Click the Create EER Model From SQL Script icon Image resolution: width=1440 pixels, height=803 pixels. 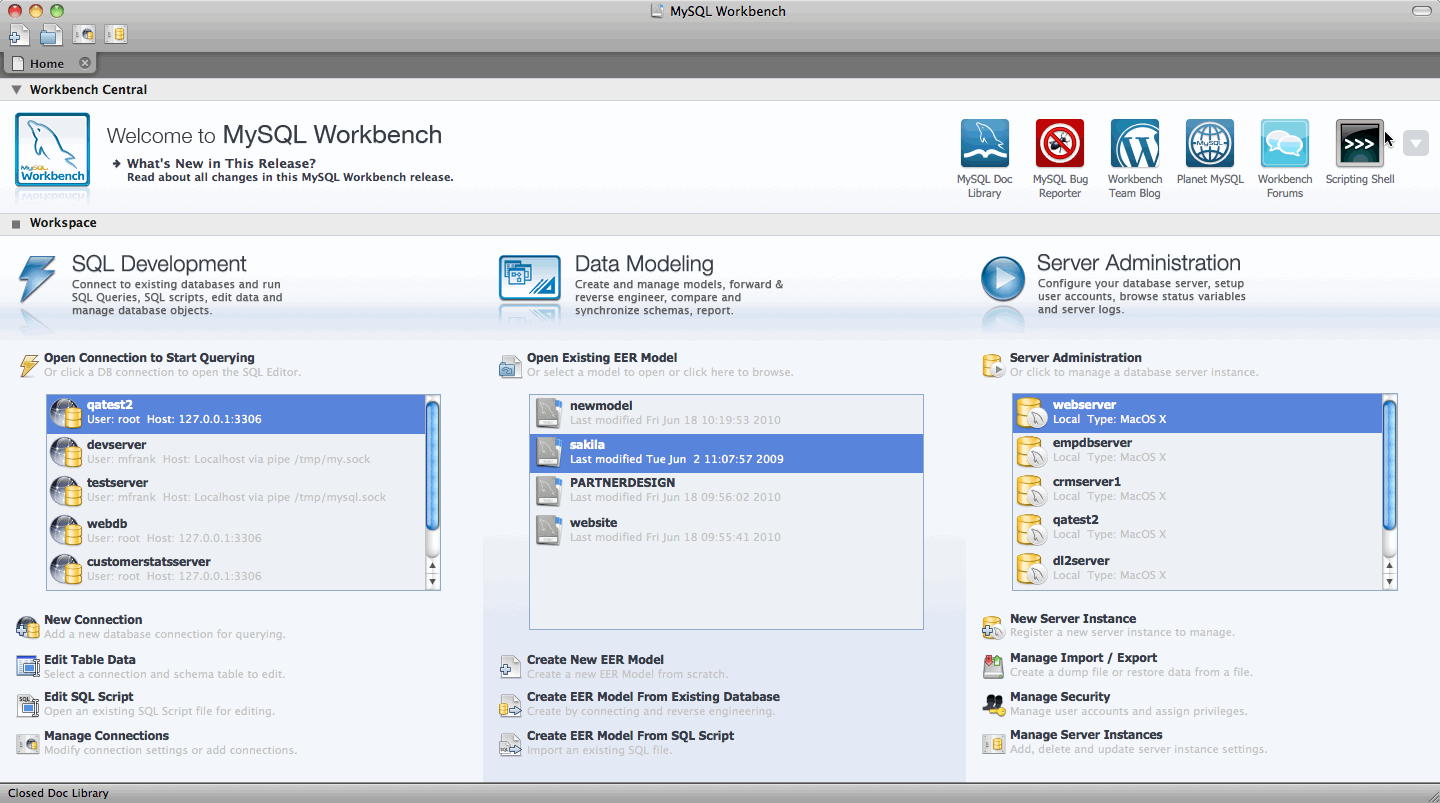pos(511,743)
